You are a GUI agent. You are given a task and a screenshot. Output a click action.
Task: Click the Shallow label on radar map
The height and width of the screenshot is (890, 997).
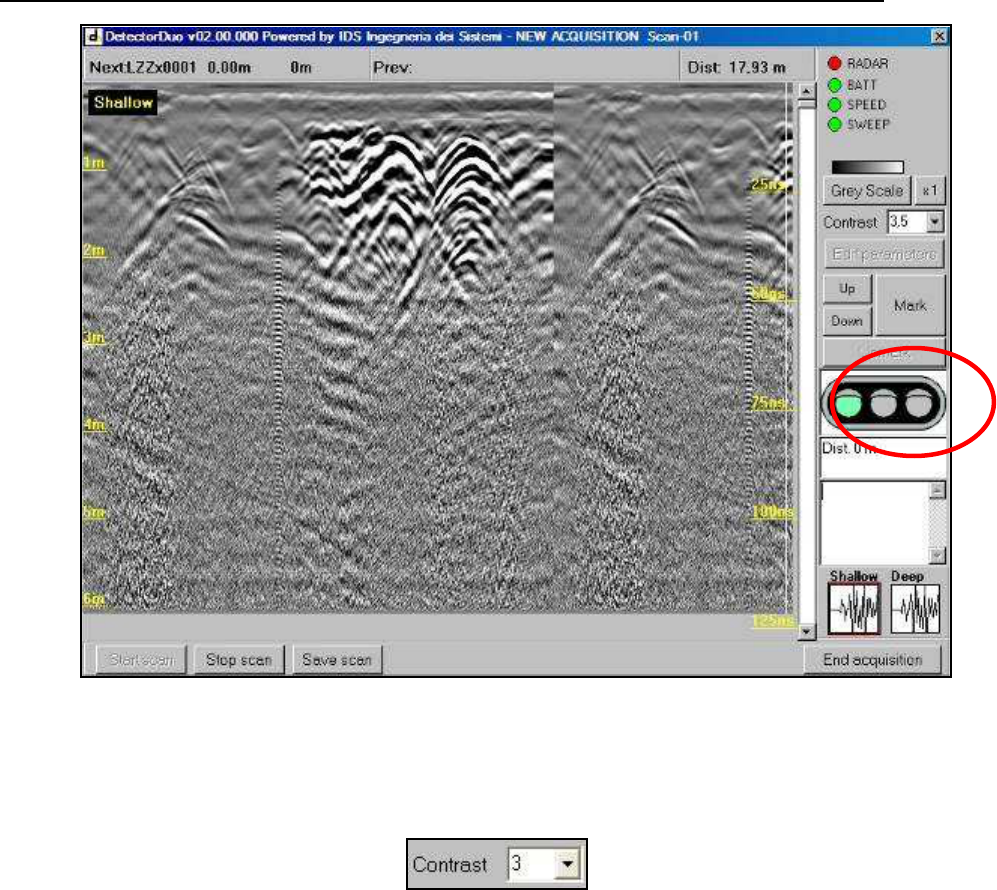point(123,102)
